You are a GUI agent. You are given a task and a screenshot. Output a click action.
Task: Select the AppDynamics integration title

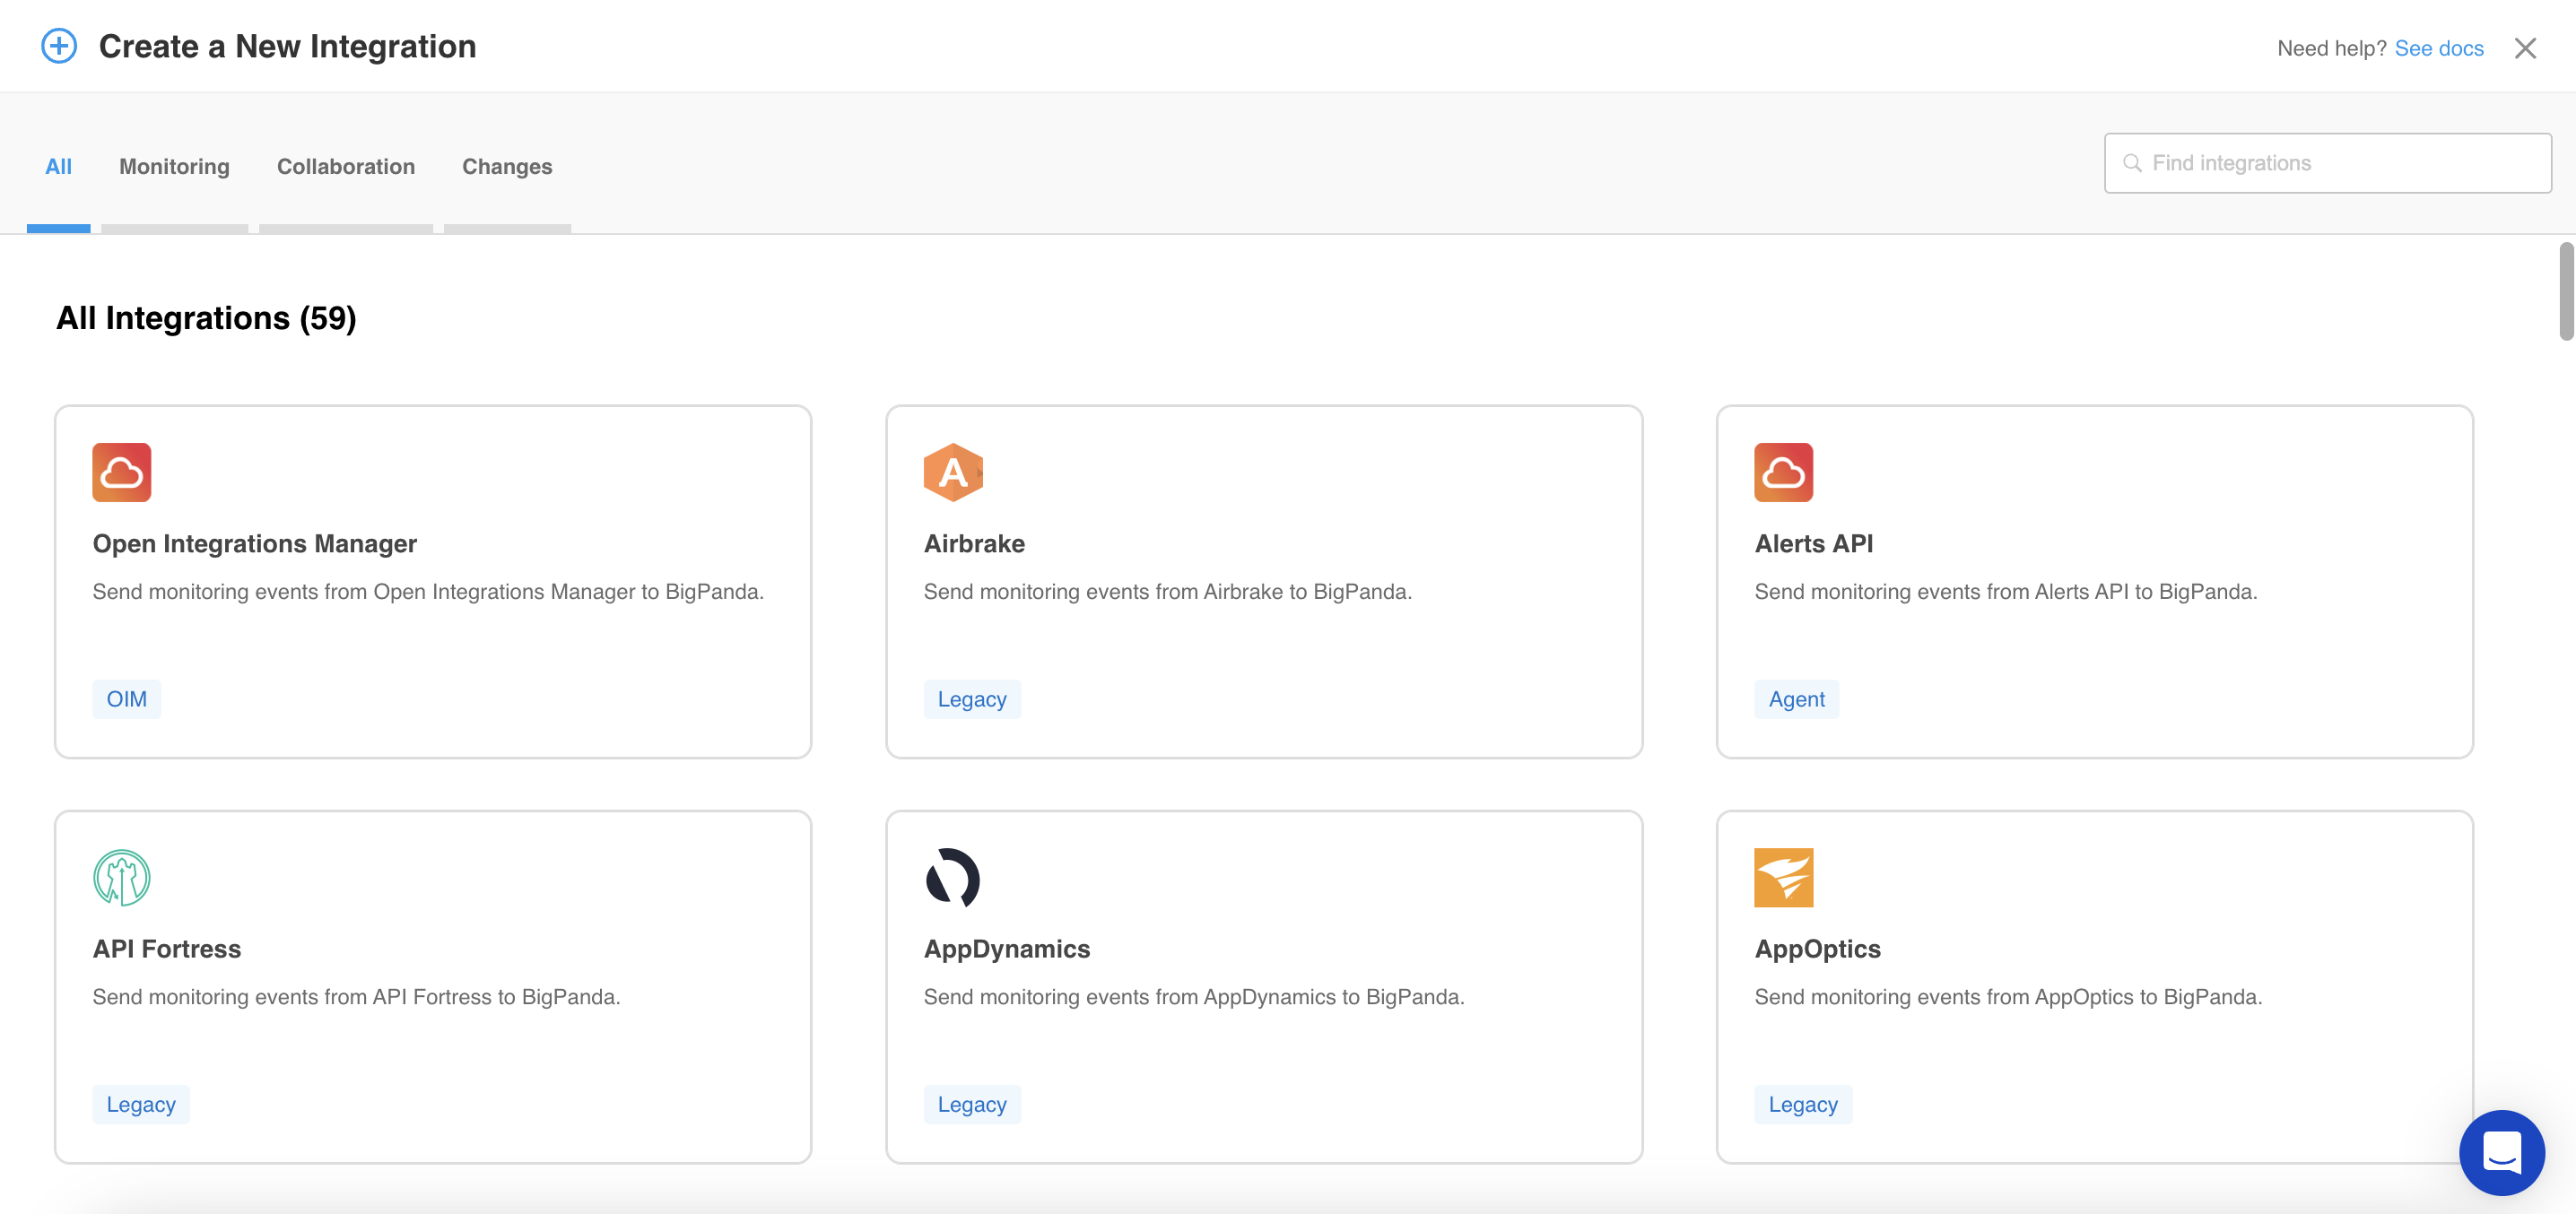click(1006, 948)
